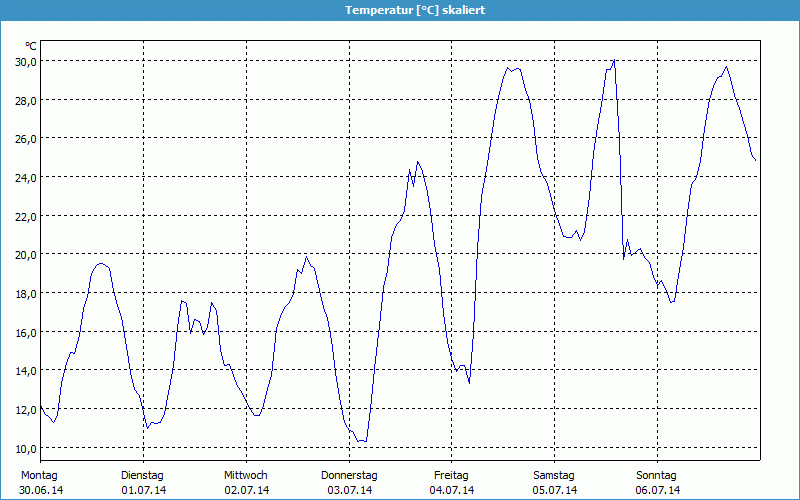The width and height of the screenshot is (800, 500).
Task: Click the 12,0 y-axis value
Action: click(25, 409)
